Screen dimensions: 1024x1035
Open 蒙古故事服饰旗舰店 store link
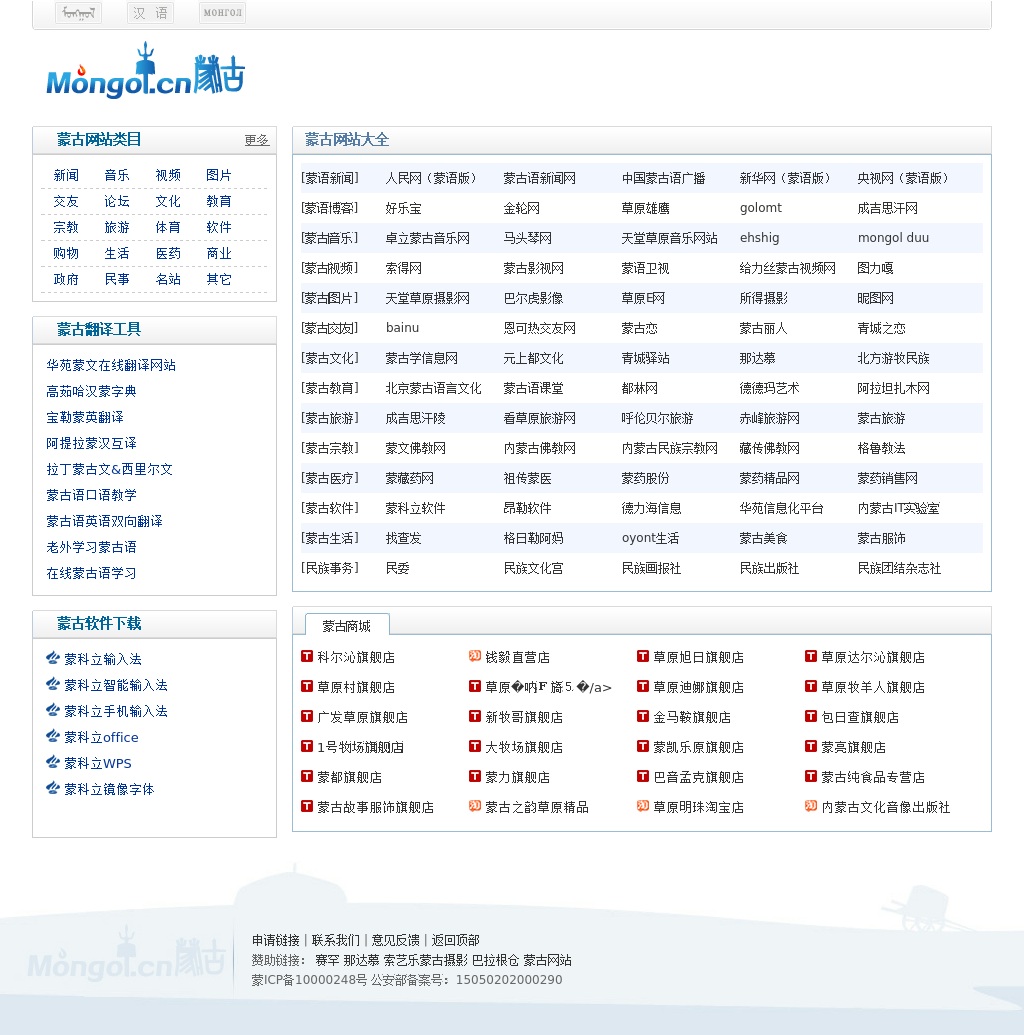tap(375, 807)
